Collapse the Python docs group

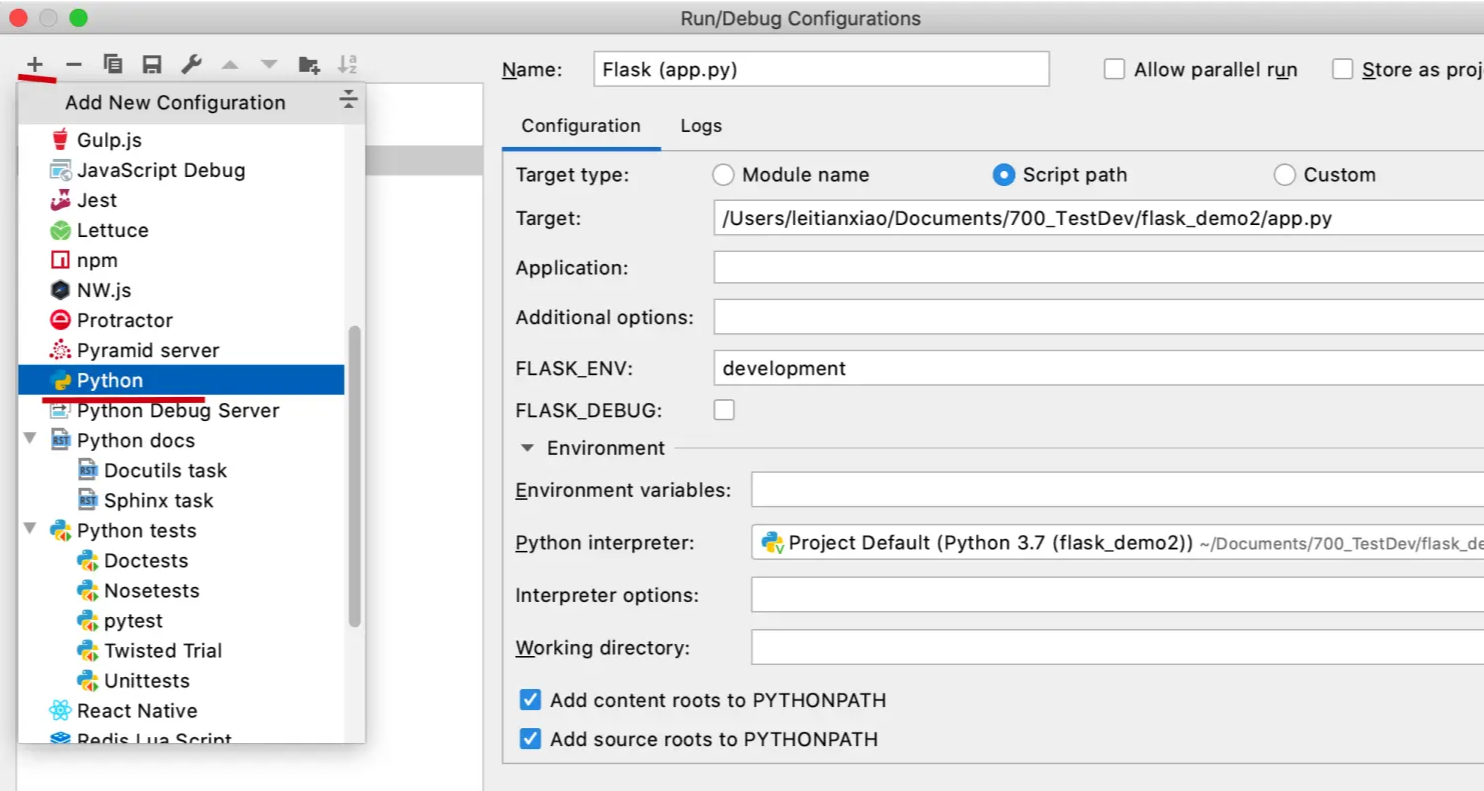[x=30, y=439]
